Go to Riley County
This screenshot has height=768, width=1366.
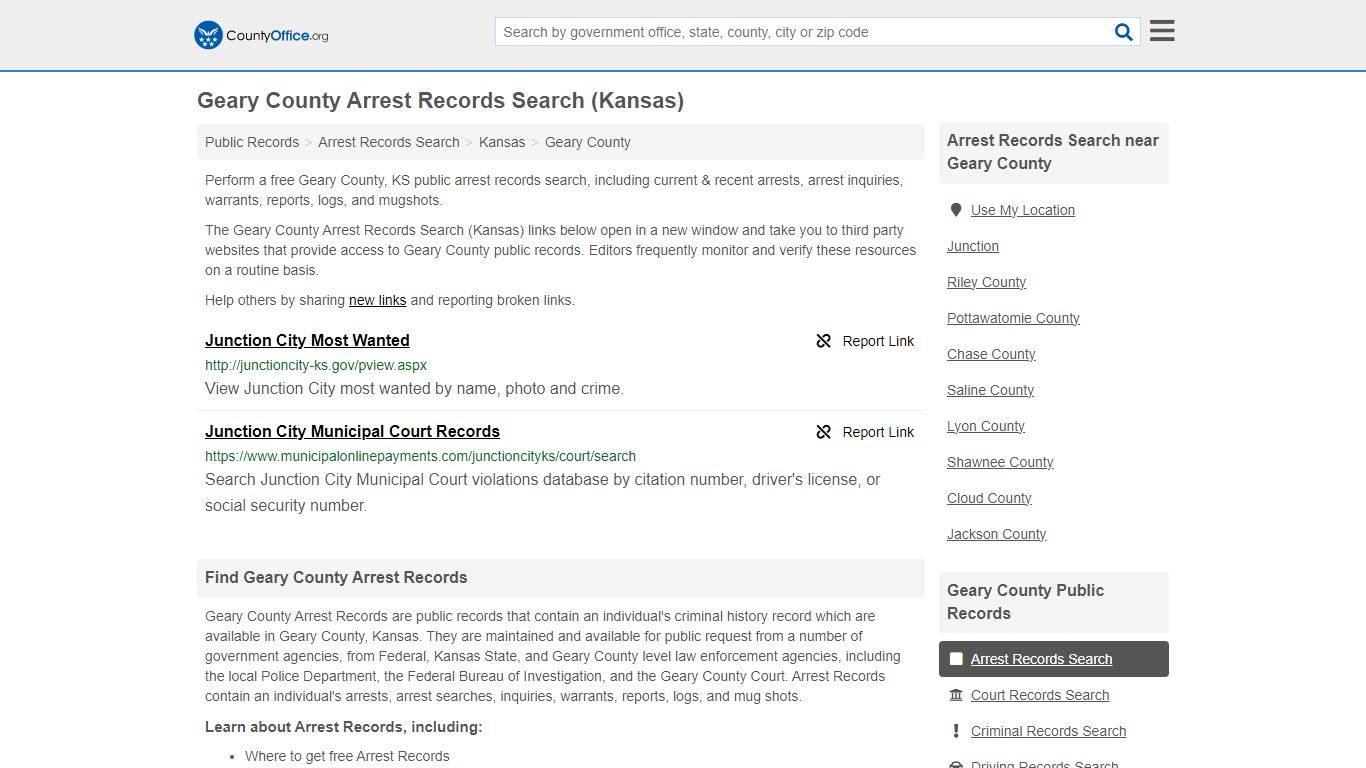coord(986,282)
